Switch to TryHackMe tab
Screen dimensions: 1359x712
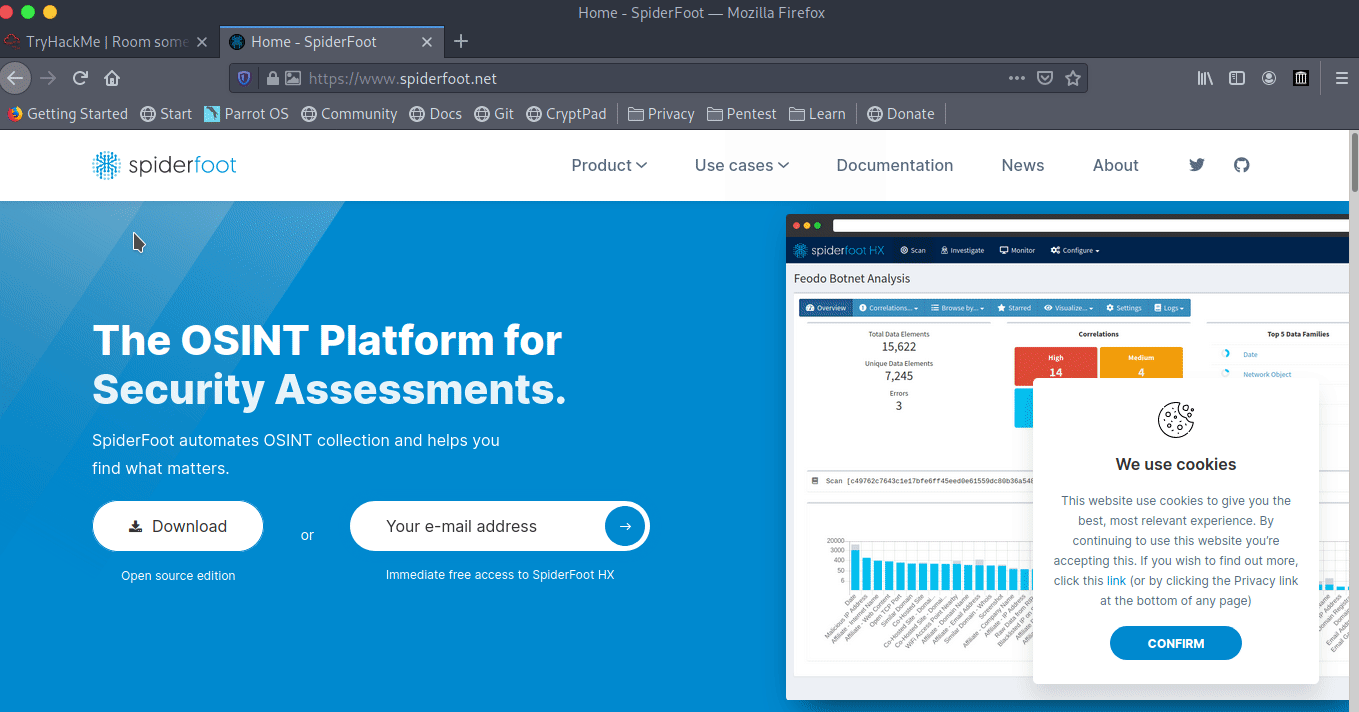107,41
